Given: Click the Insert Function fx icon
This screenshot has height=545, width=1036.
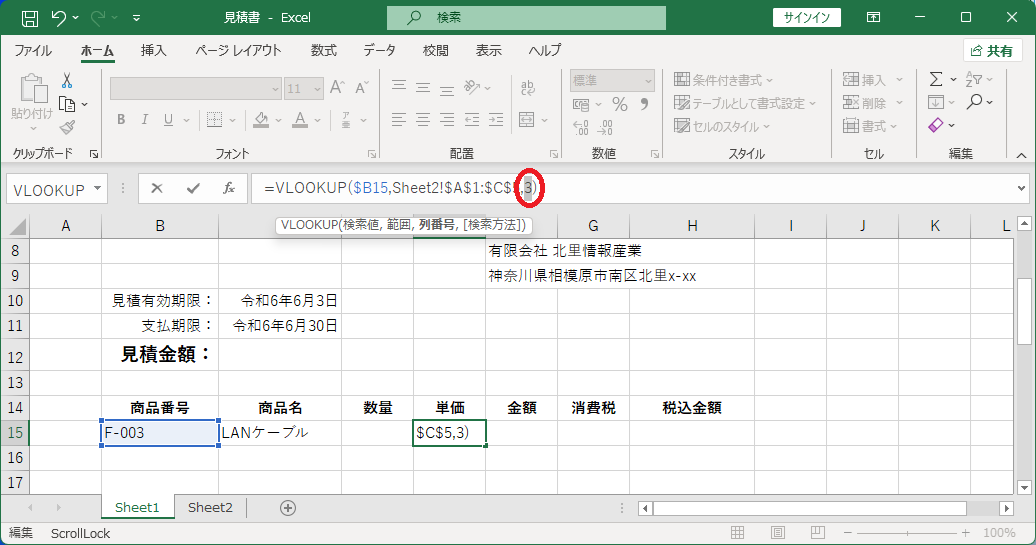Looking at the screenshot, I should click(x=229, y=189).
